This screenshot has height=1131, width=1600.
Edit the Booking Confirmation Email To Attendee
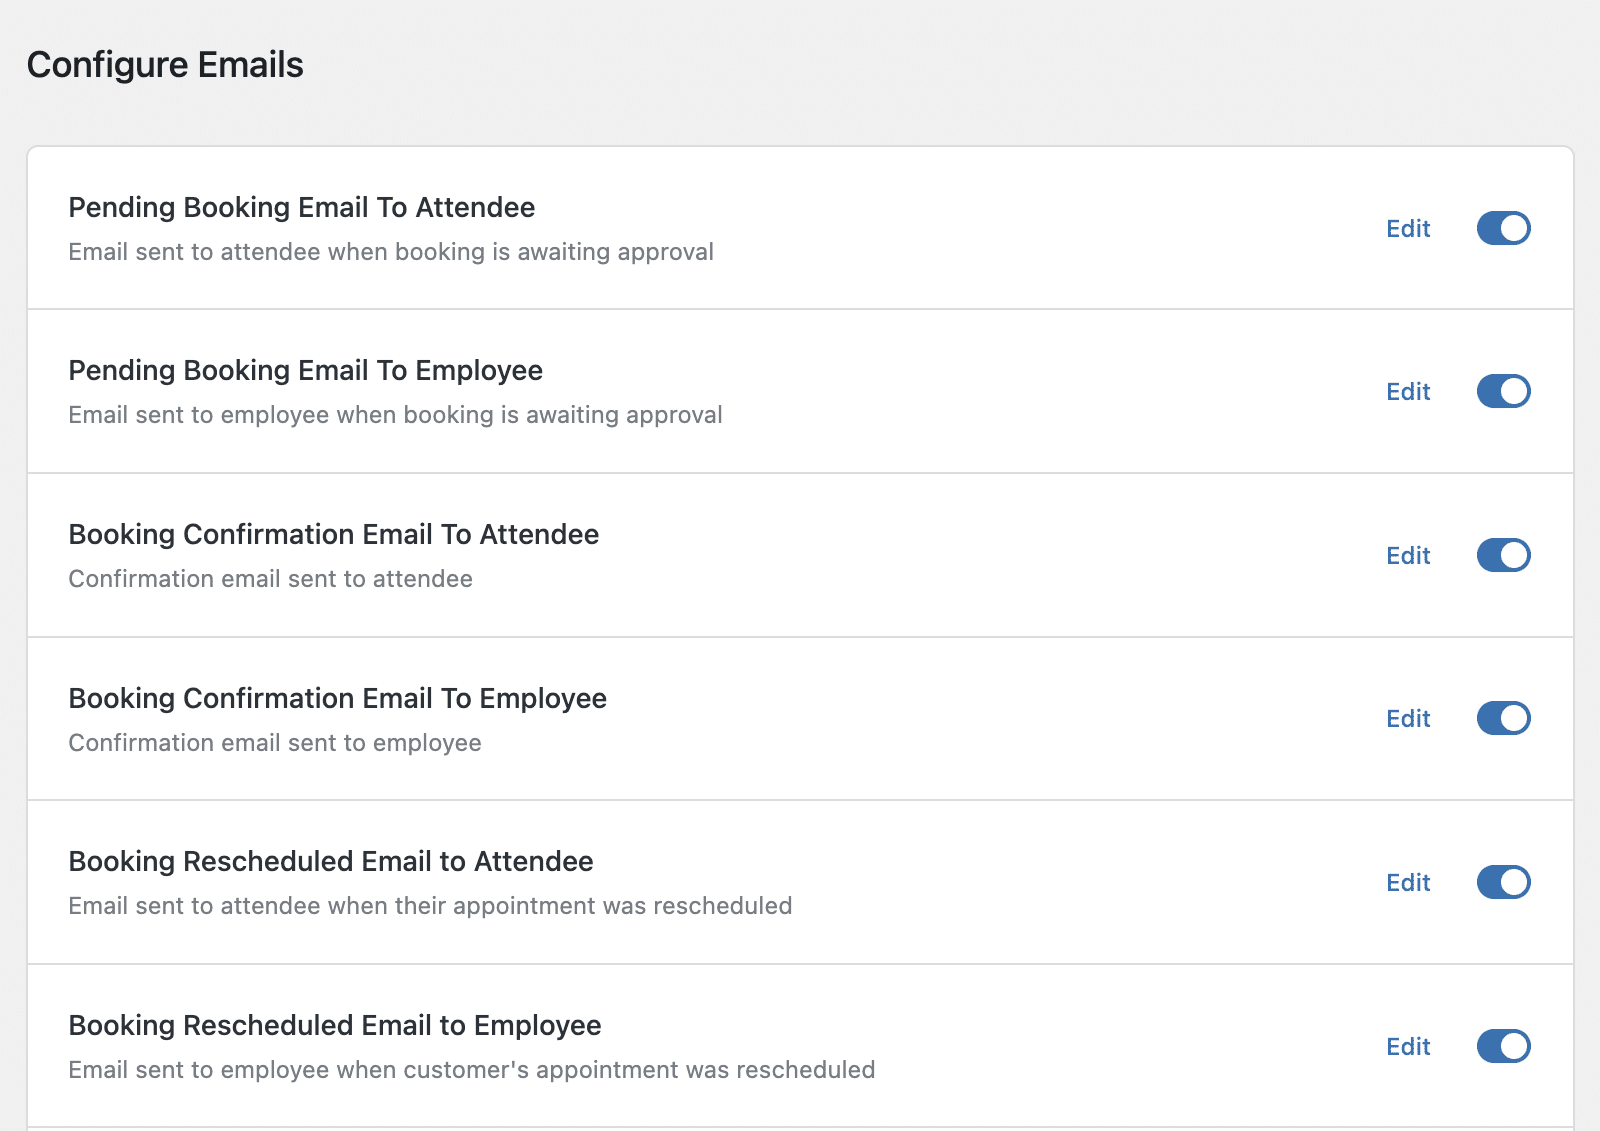tap(1407, 555)
